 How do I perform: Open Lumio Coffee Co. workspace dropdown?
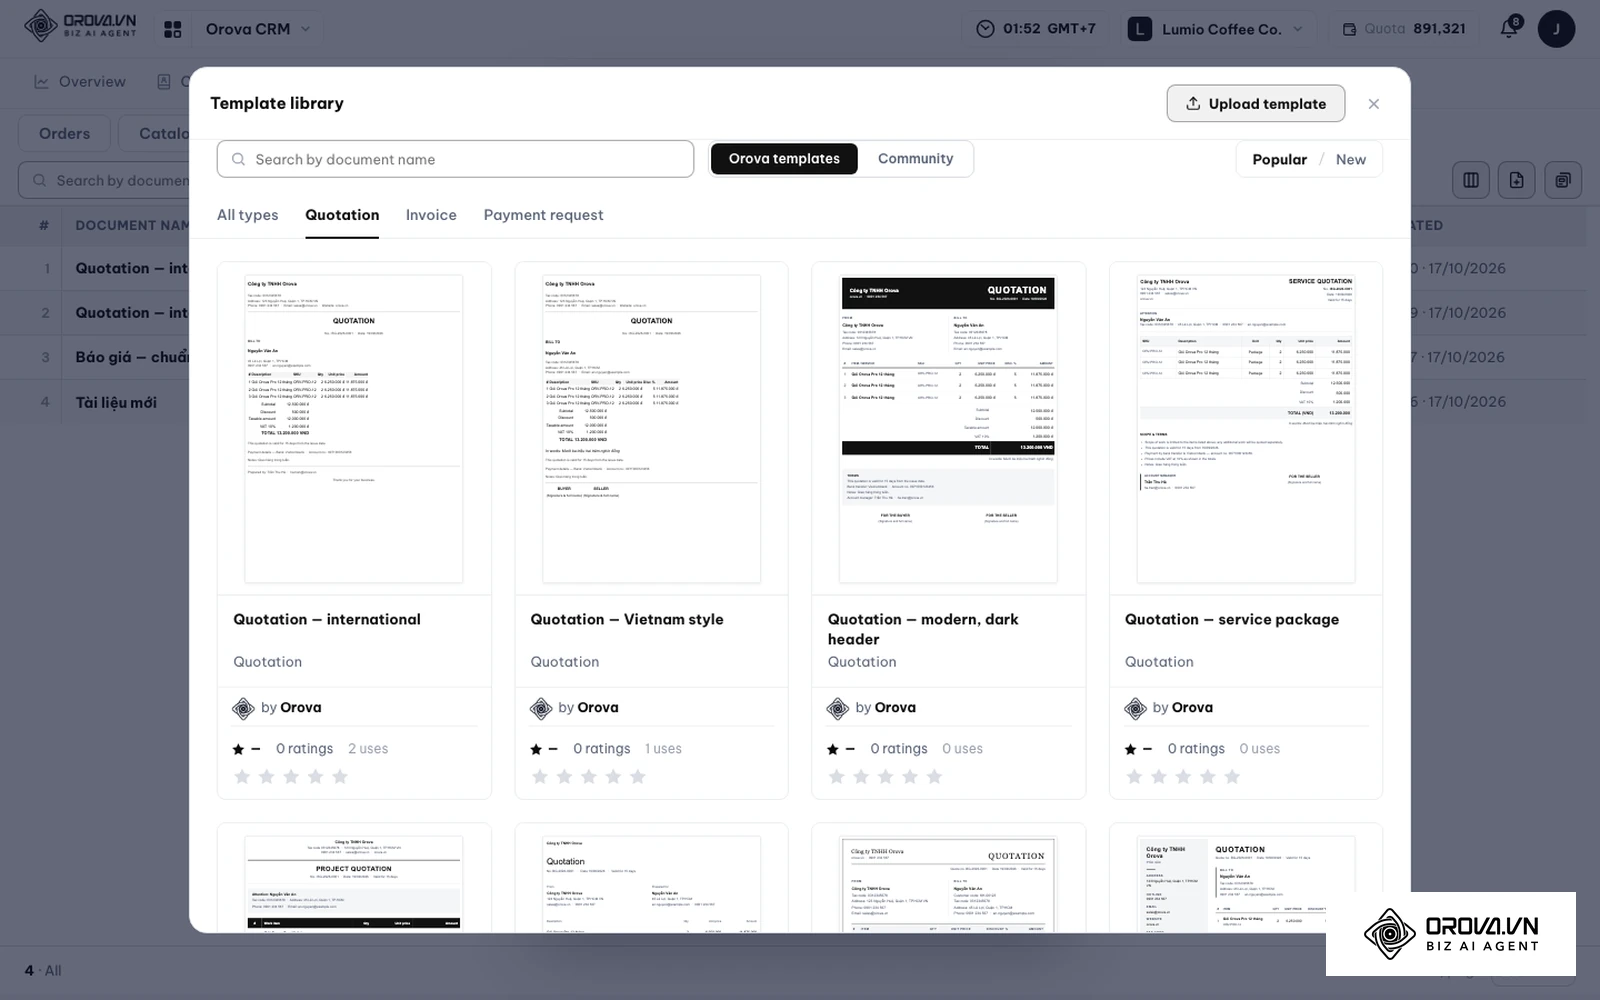coord(1216,29)
